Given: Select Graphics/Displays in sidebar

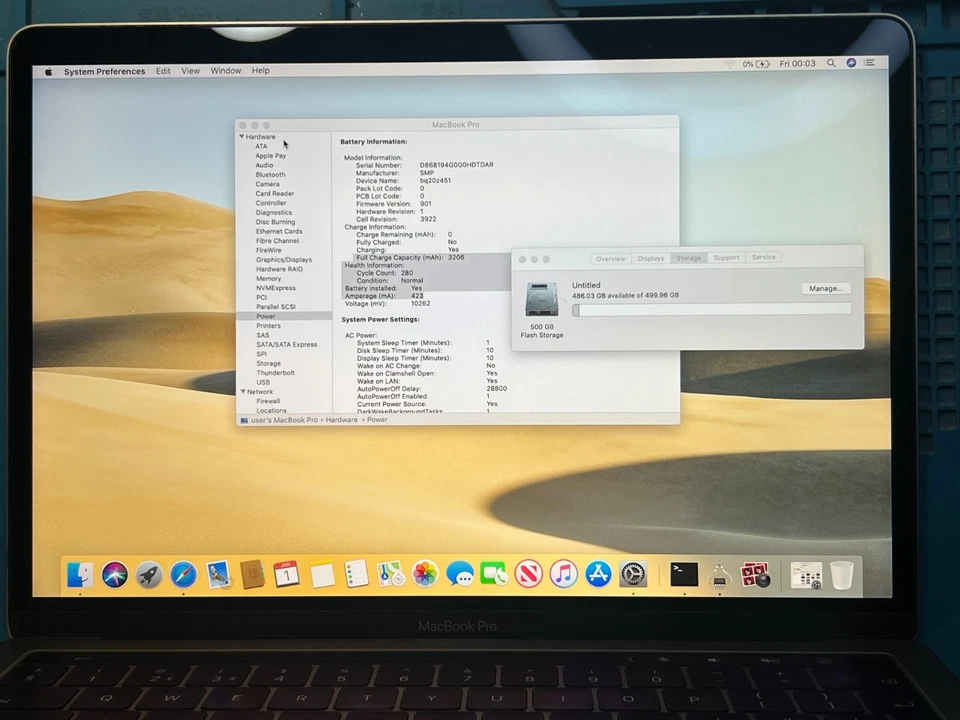Looking at the screenshot, I should [x=283, y=260].
